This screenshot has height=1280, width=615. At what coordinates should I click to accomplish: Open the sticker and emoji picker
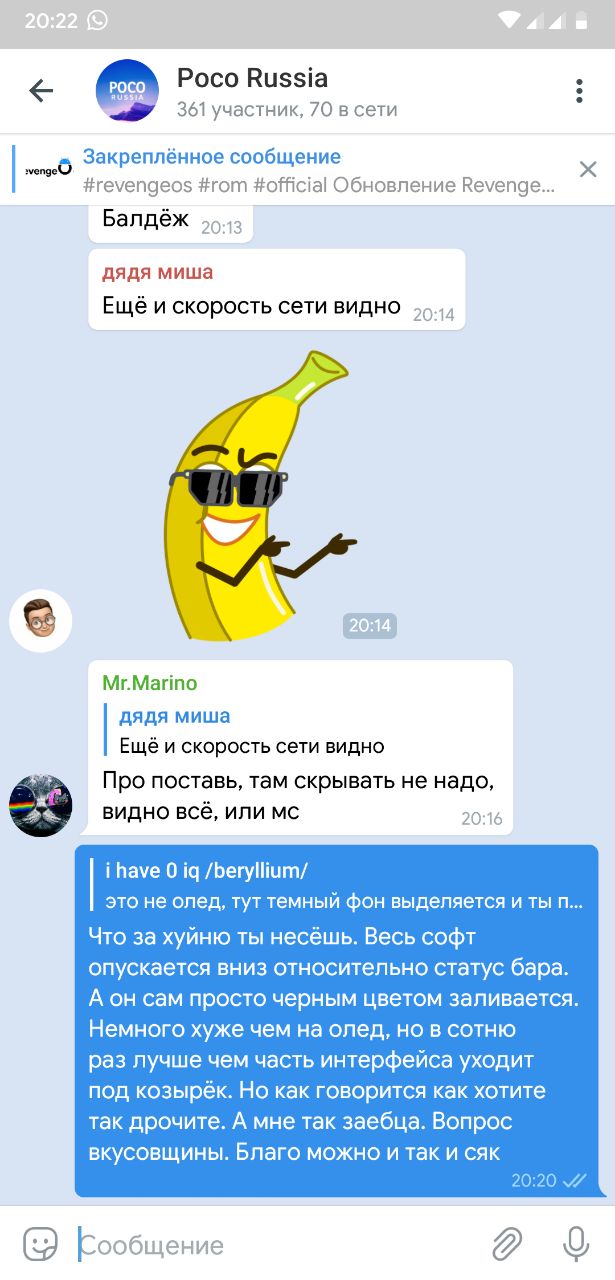[41, 1244]
